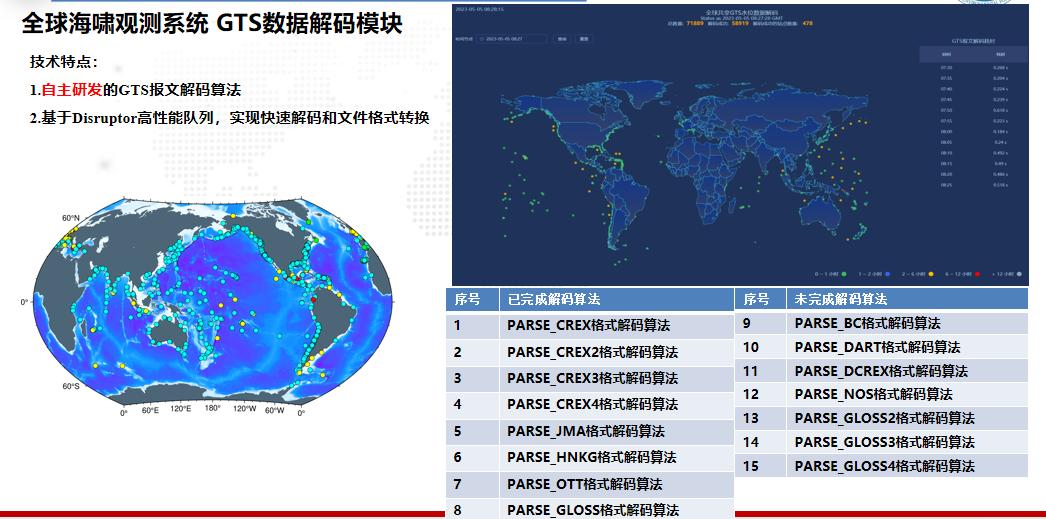The image size is (1046, 519).
Task: Click the decoded success value 58919
Action: [x=740, y=23]
